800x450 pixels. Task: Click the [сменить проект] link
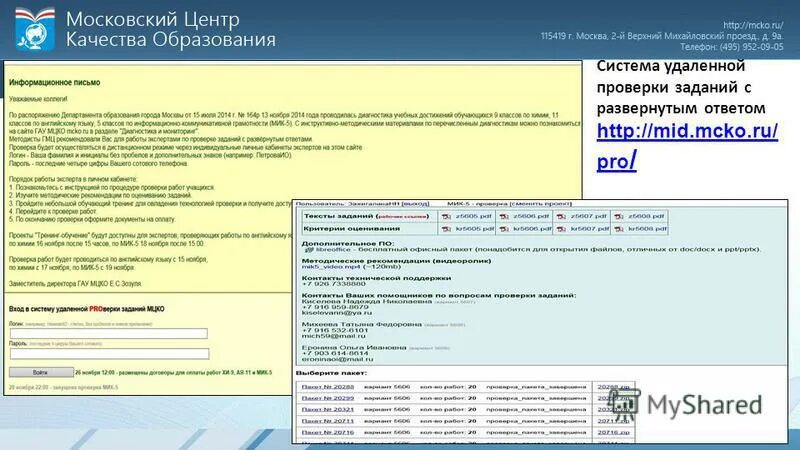pos(540,204)
